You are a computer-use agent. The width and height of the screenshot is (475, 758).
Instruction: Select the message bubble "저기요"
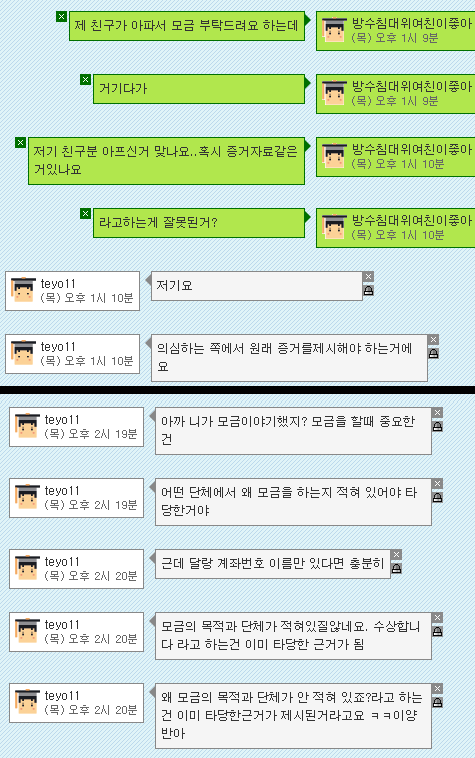tap(257, 286)
